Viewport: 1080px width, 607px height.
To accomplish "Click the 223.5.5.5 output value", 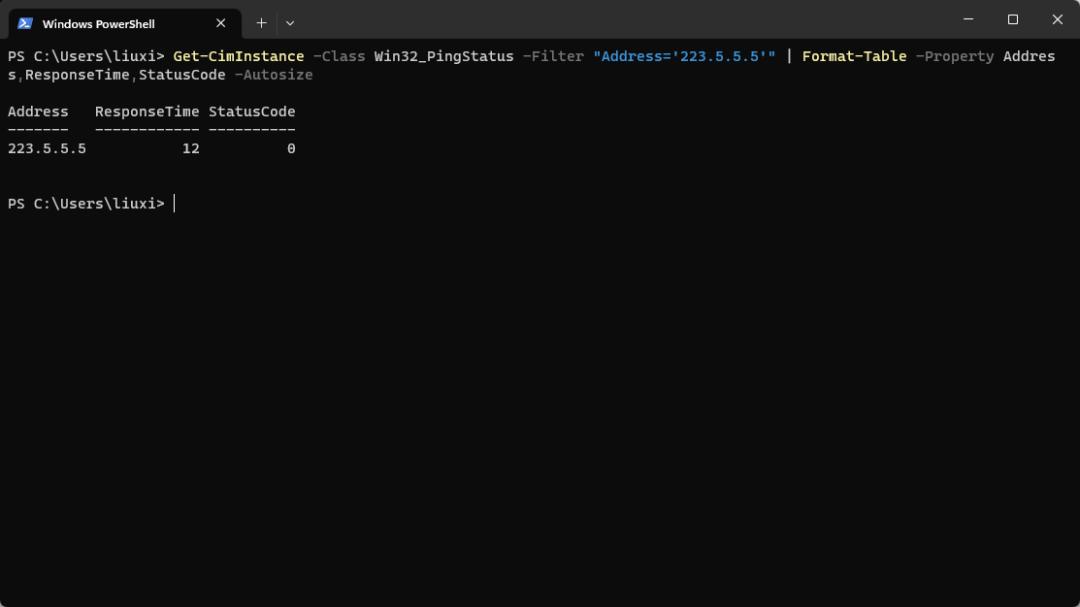I will [x=47, y=149].
